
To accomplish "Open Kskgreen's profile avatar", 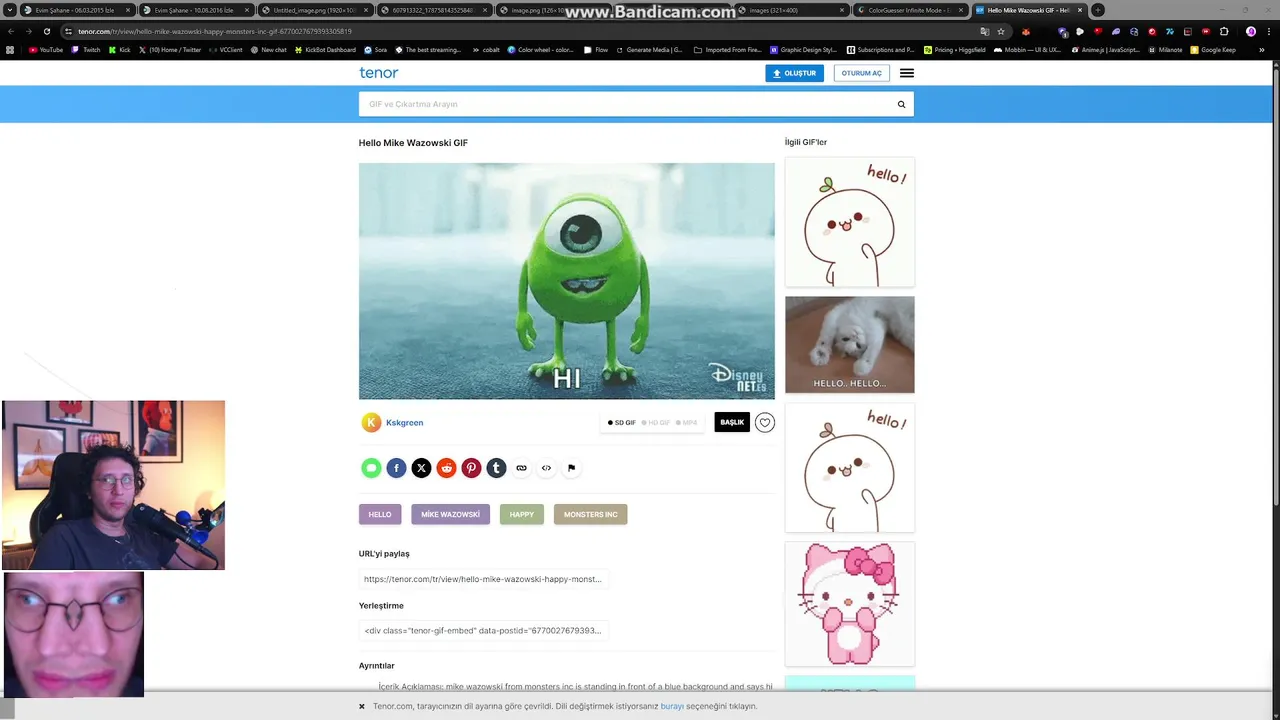I will pos(371,423).
